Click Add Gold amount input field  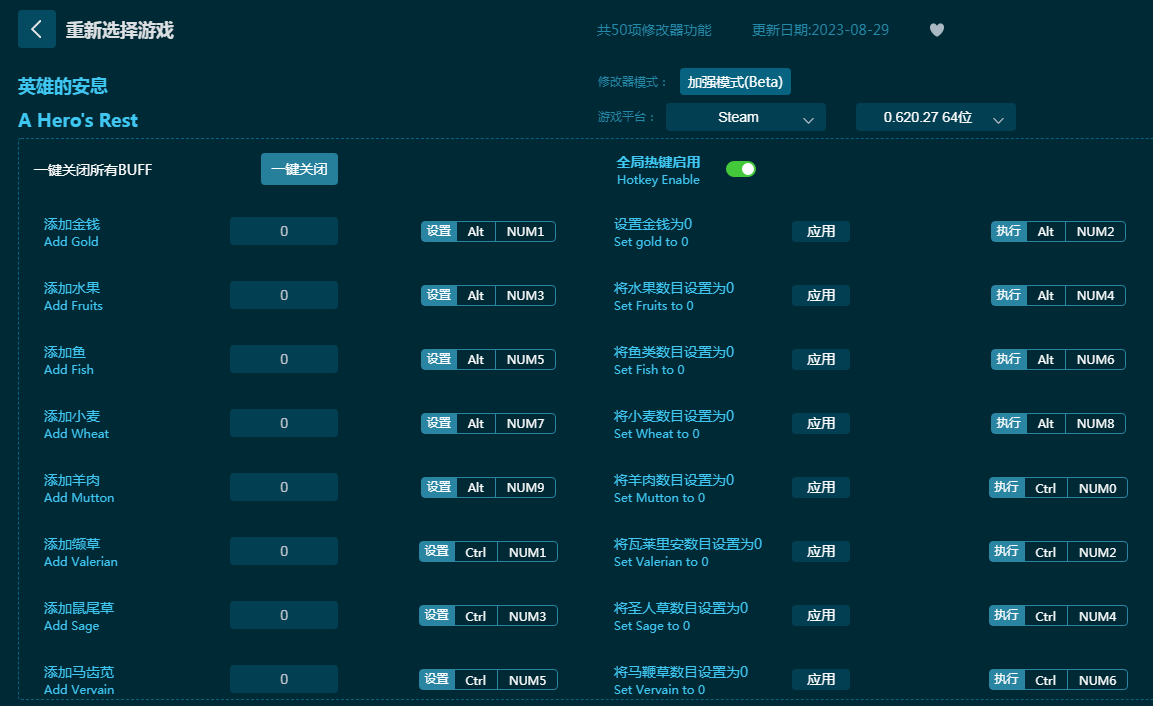(x=284, y=231)
